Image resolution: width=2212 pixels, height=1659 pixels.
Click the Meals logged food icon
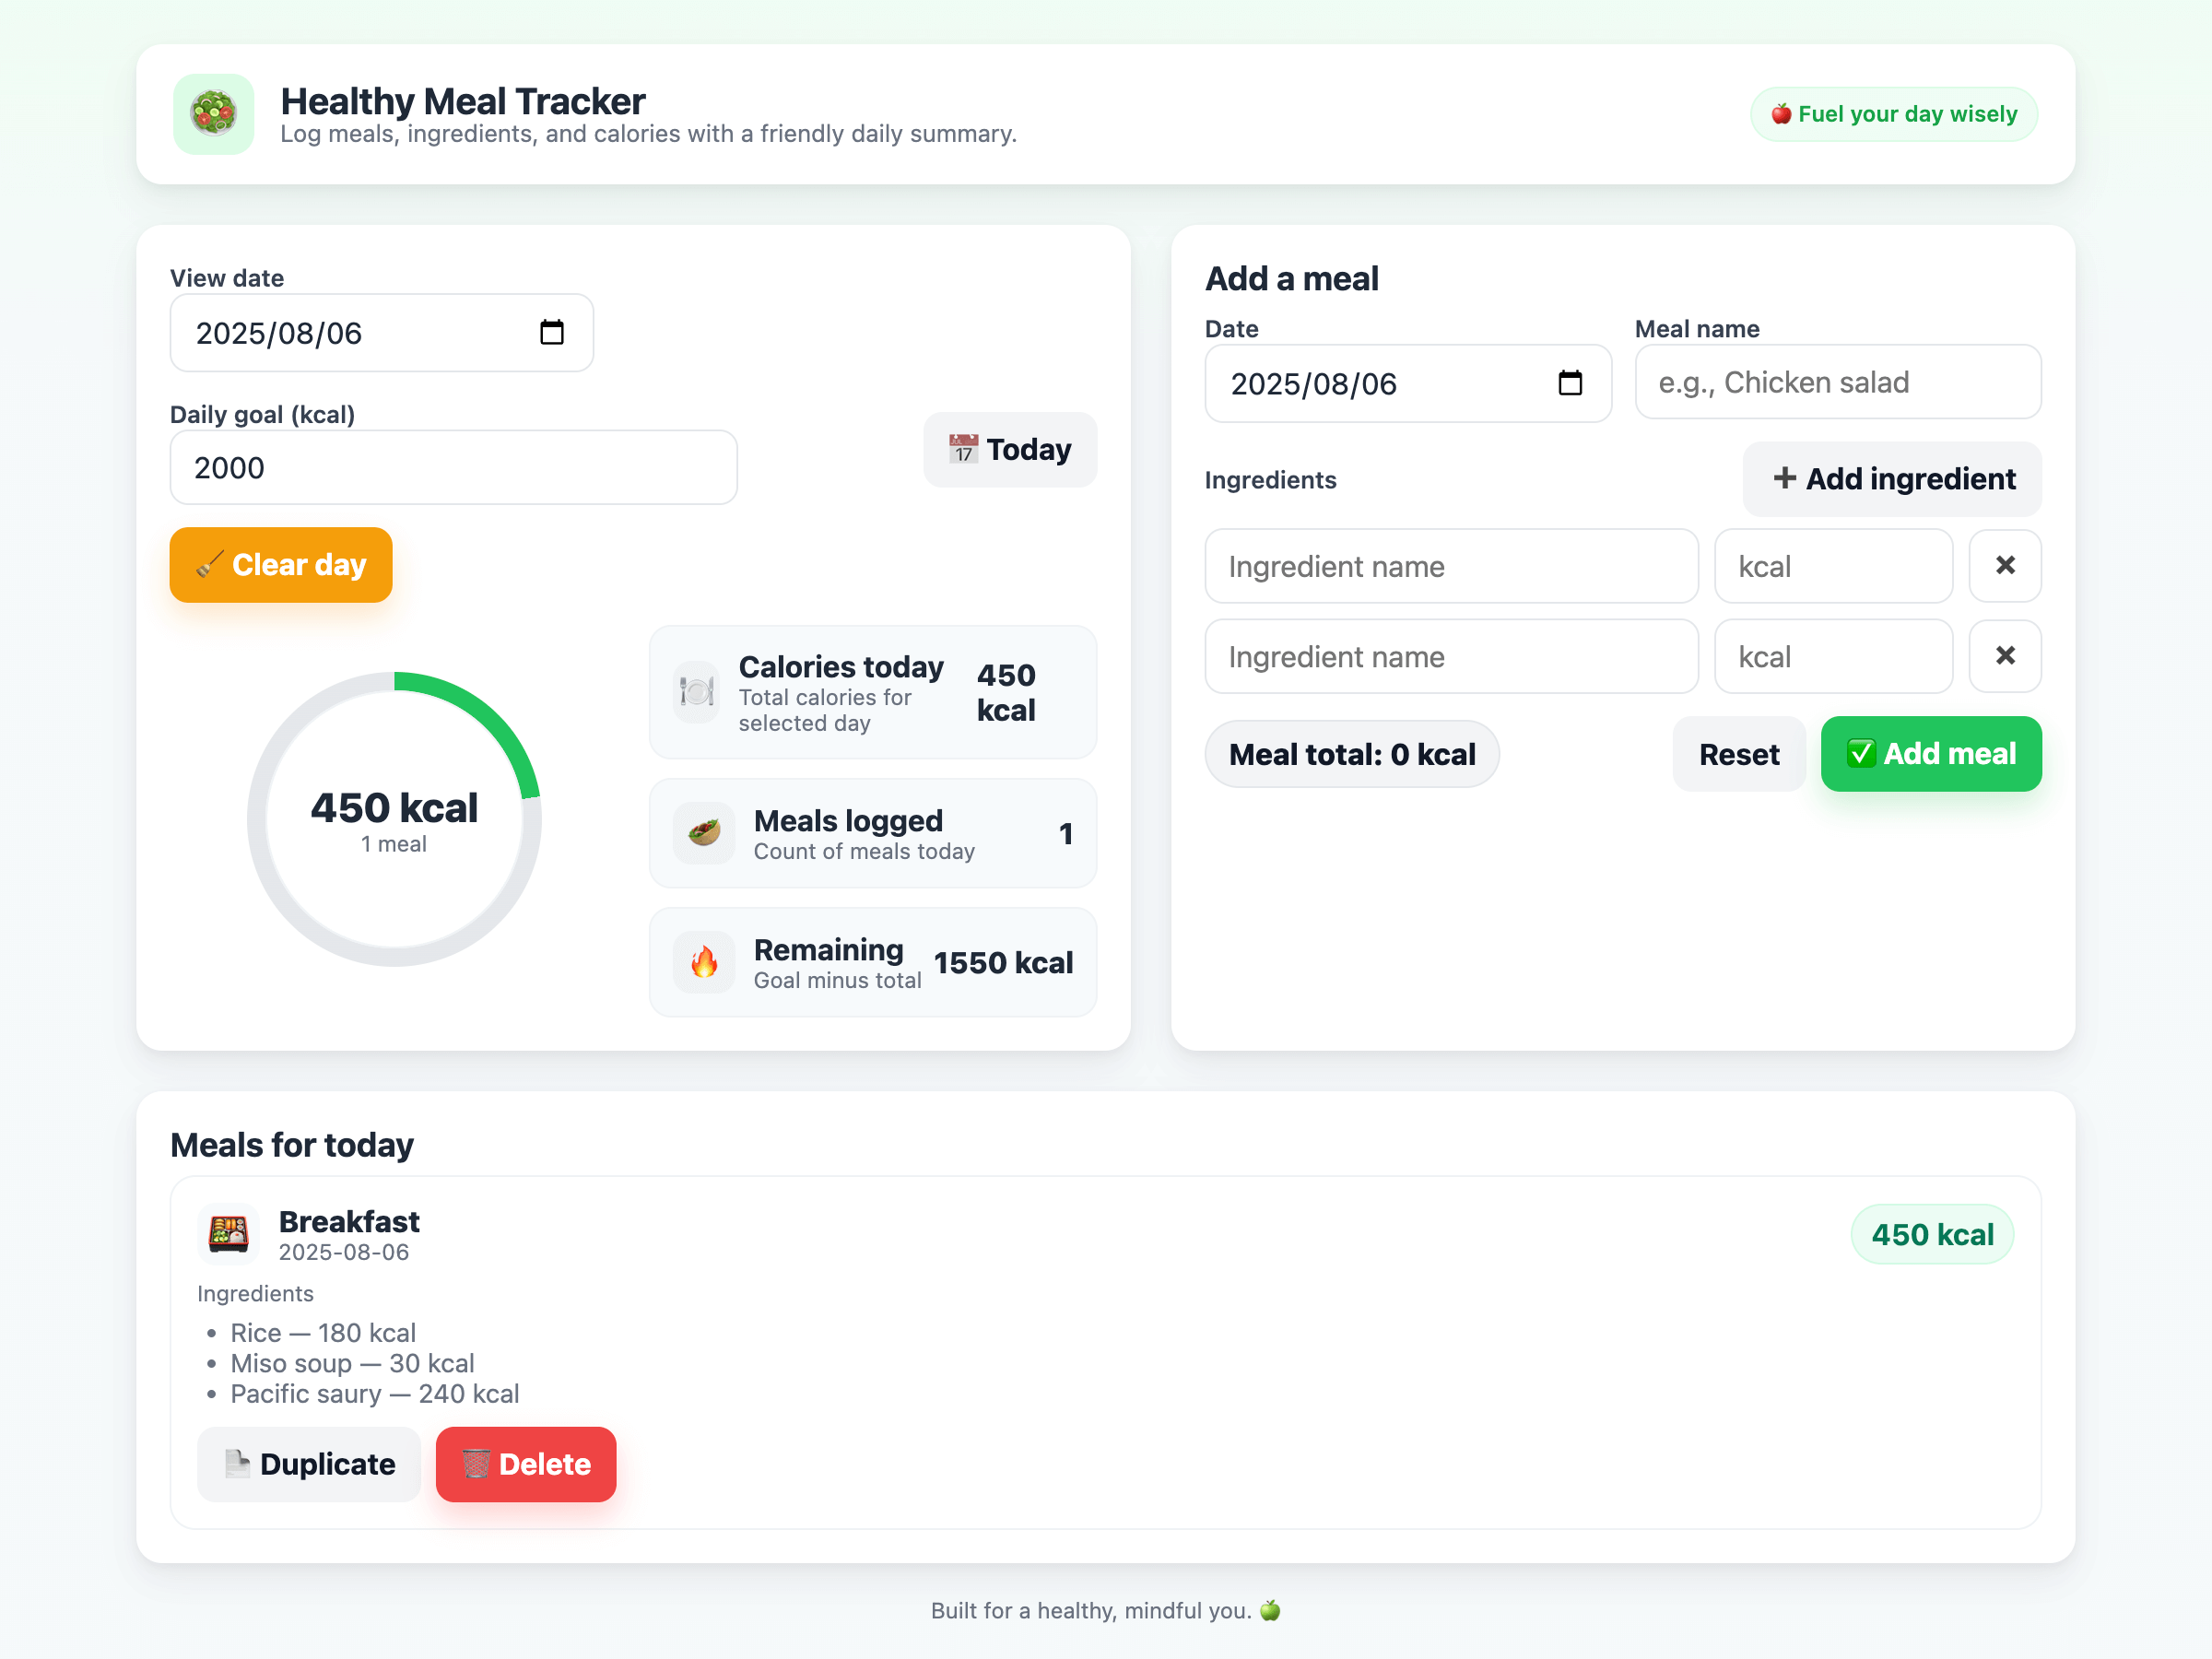point(704,833)
